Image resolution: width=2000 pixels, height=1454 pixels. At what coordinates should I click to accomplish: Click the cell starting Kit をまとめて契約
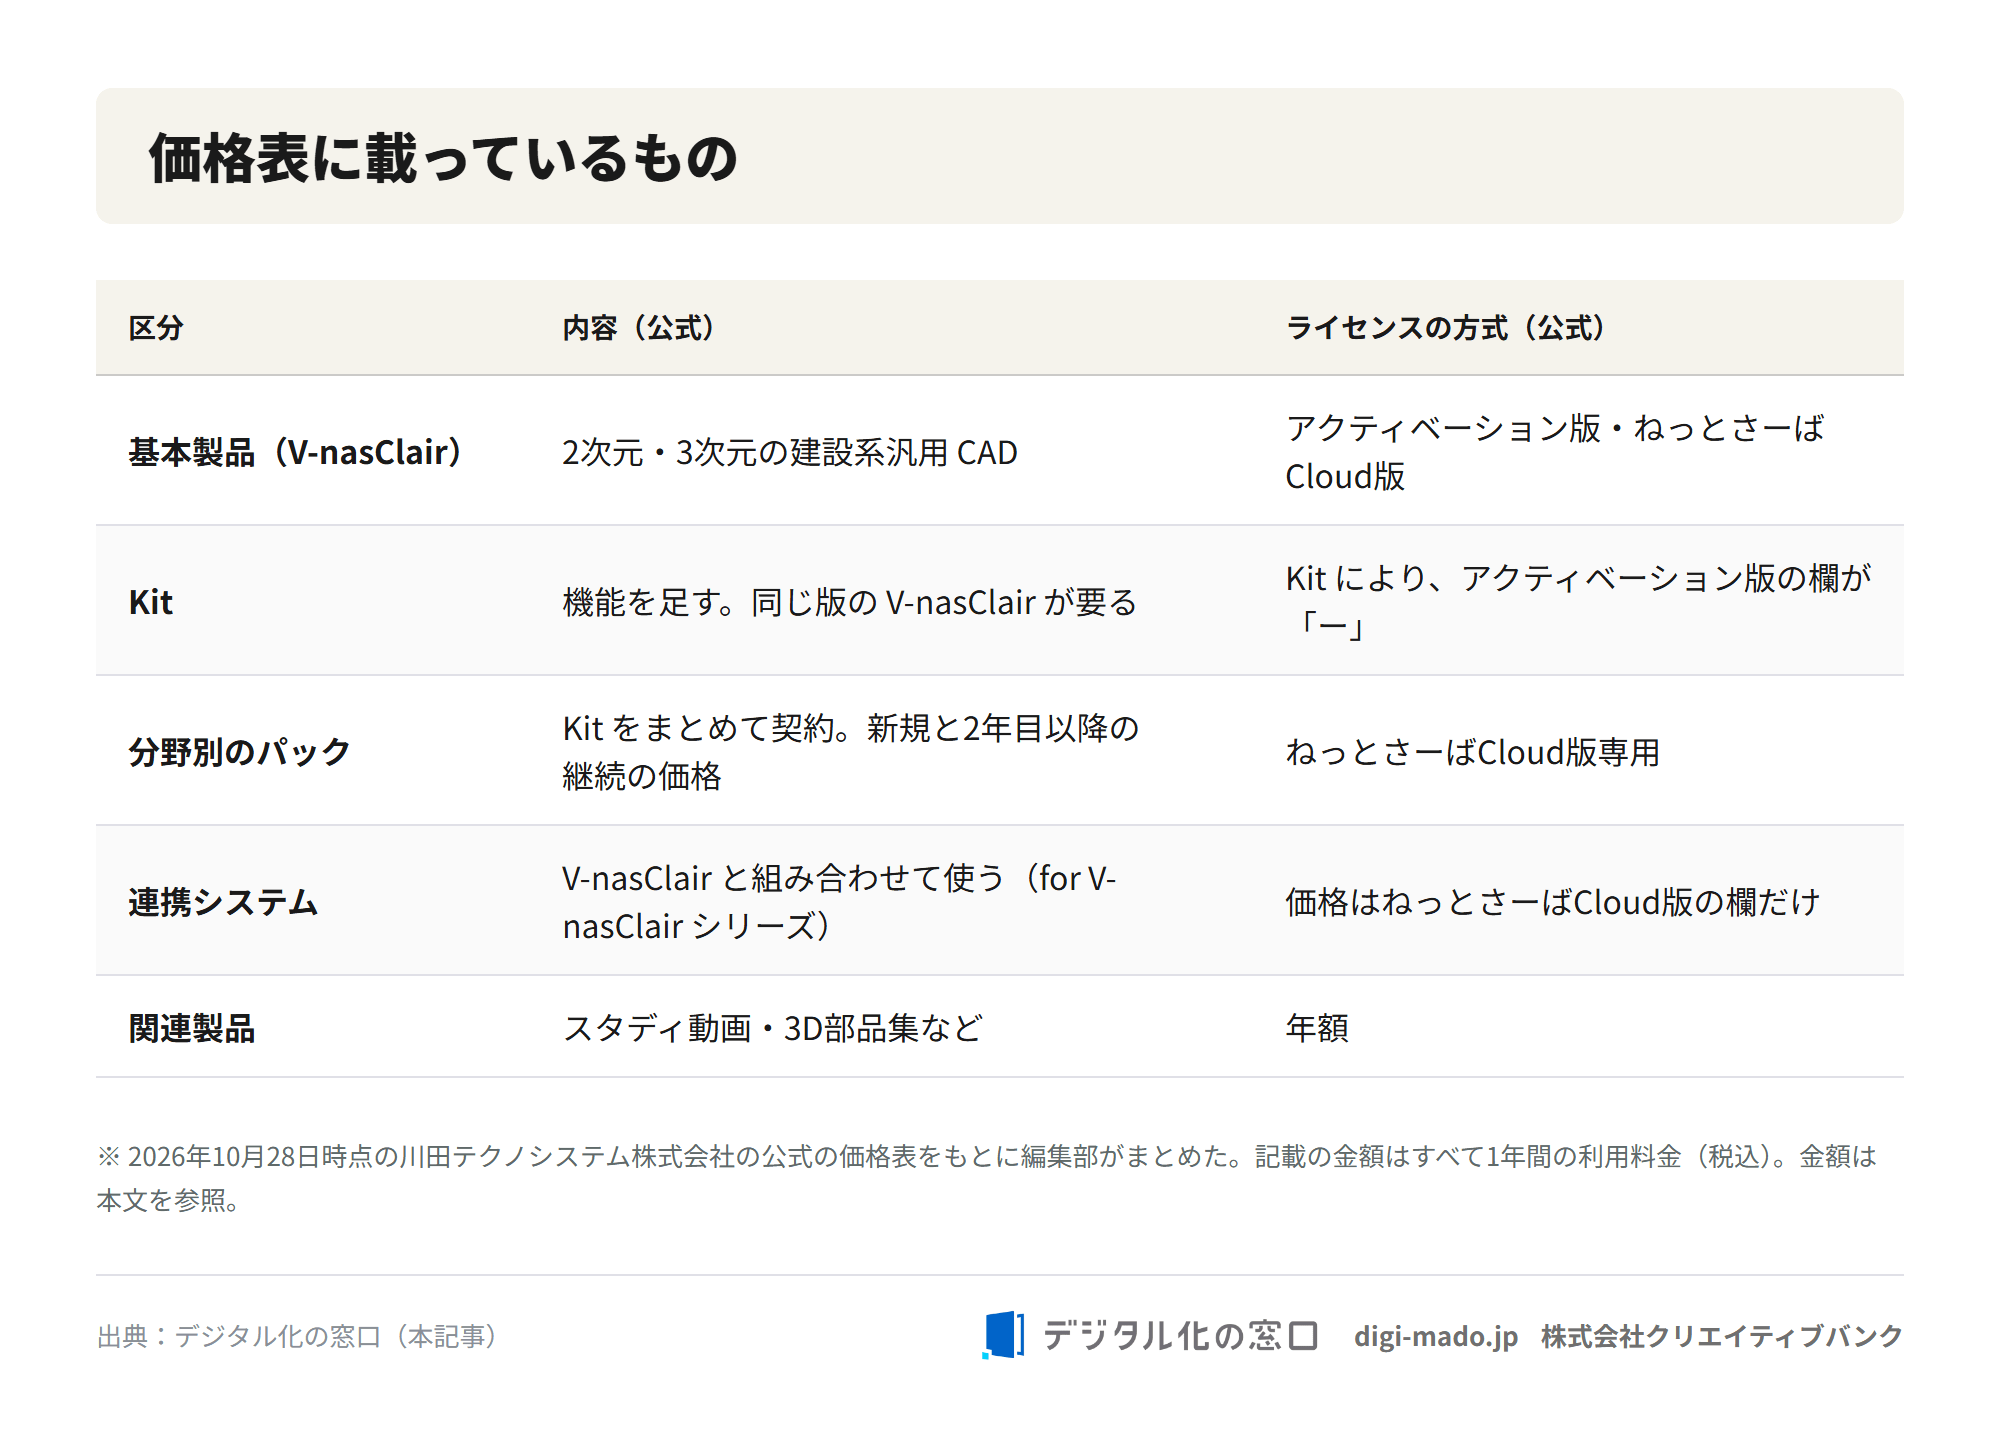click(x=851, y=752)
